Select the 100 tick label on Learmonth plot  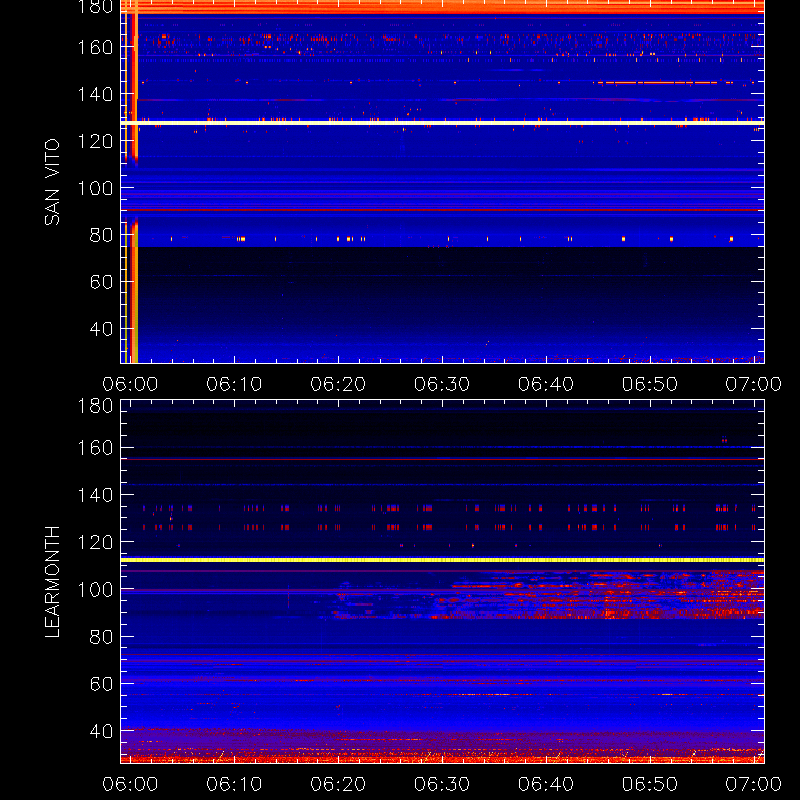coord(95,589)
